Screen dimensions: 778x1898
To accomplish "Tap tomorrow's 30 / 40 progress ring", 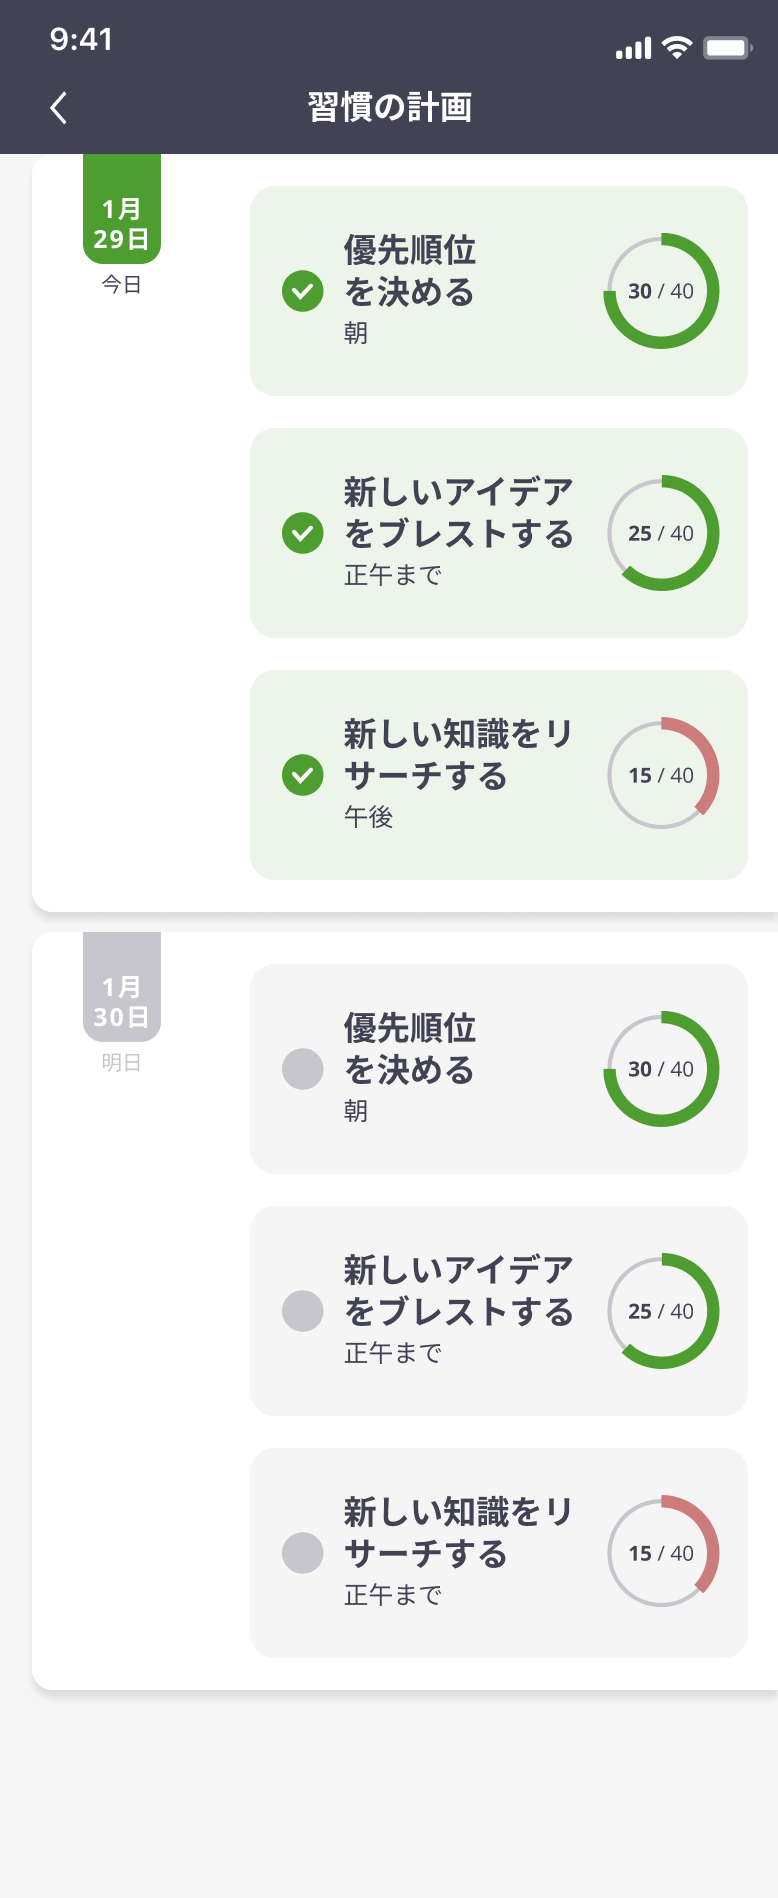I will (661, 1069).
